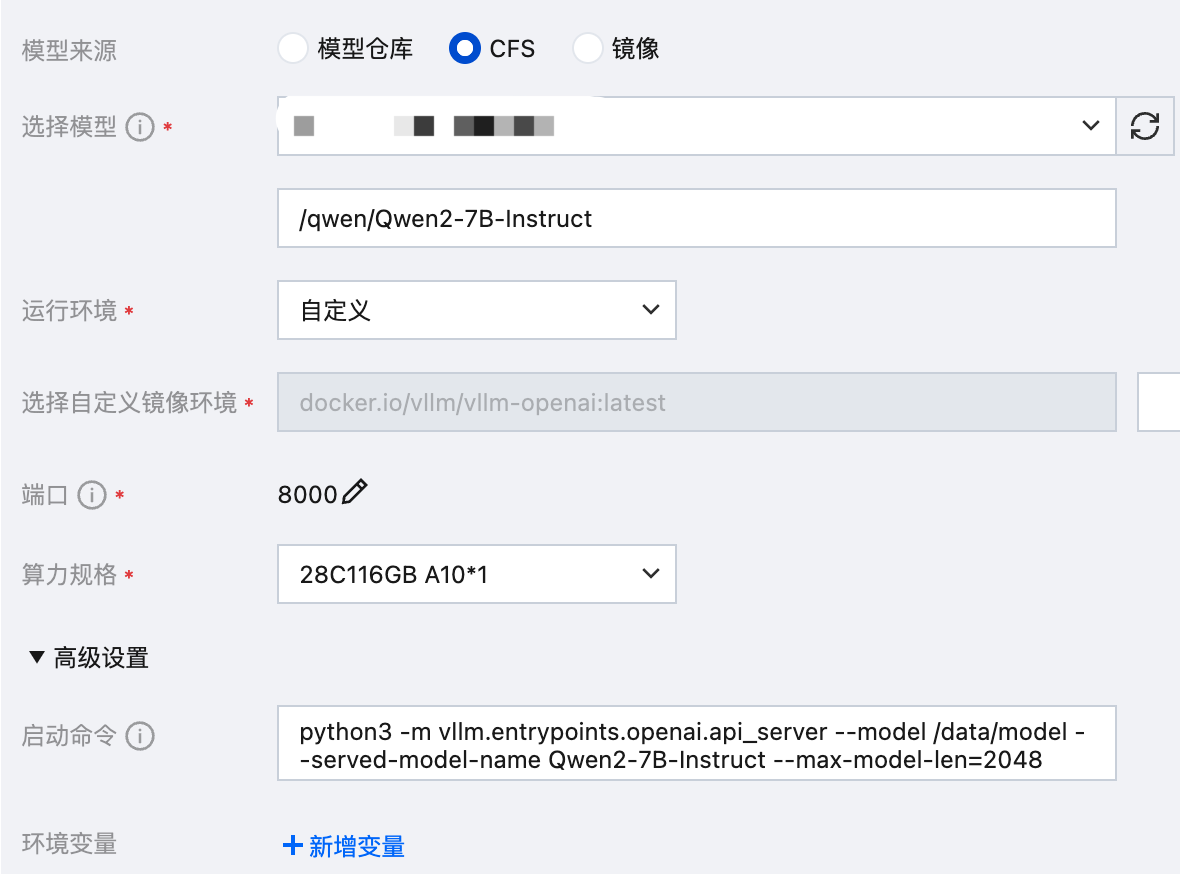Click info icon next to 选择模型 label

pyautogui.click(x=140, y=128)
